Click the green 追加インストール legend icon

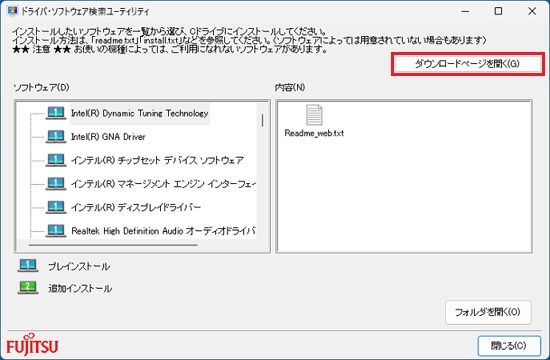pos(28,288)
